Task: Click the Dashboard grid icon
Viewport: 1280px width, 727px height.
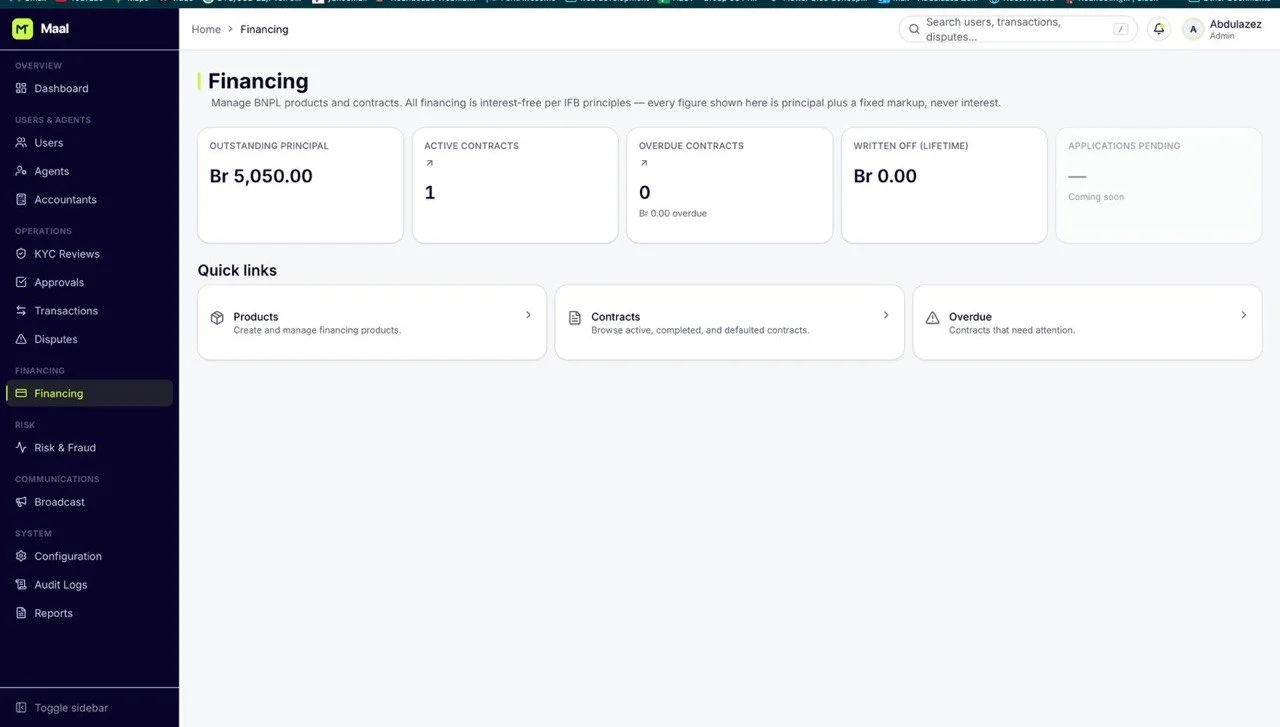Action: click(21, 88)
